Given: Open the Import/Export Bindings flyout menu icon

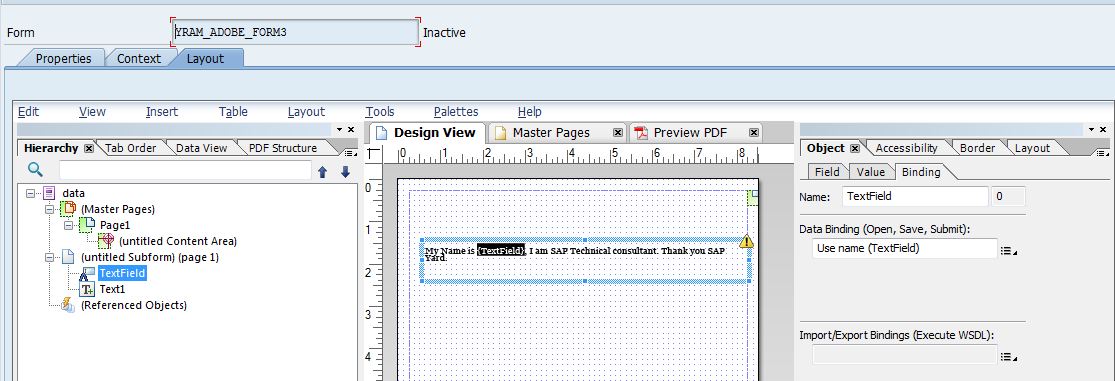Looking at the screenshot, I should (x=1008, y=357).
